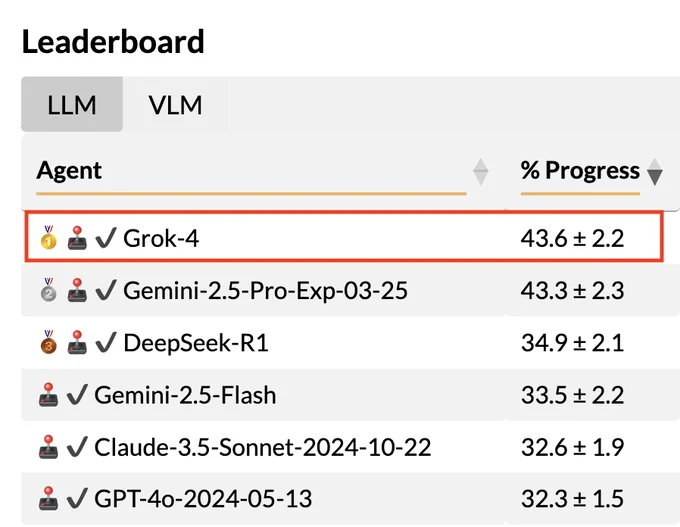The width and height of the screenshot is (680, 527).
Task: Click the joystick icon in the Grok-4 row
Action: point(77,238)
